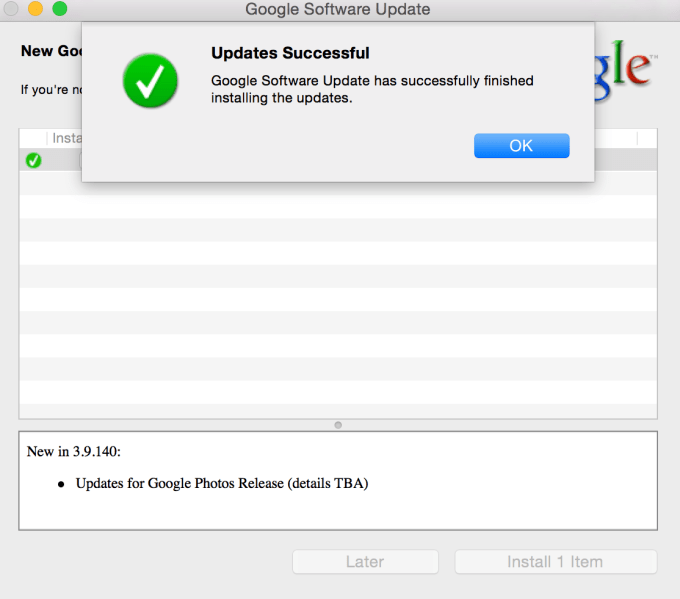Image resolution: width=680 pixels, height=599 pixels.
Task: Click the Install 1 Item button
Action: click(x=556, y=562)
